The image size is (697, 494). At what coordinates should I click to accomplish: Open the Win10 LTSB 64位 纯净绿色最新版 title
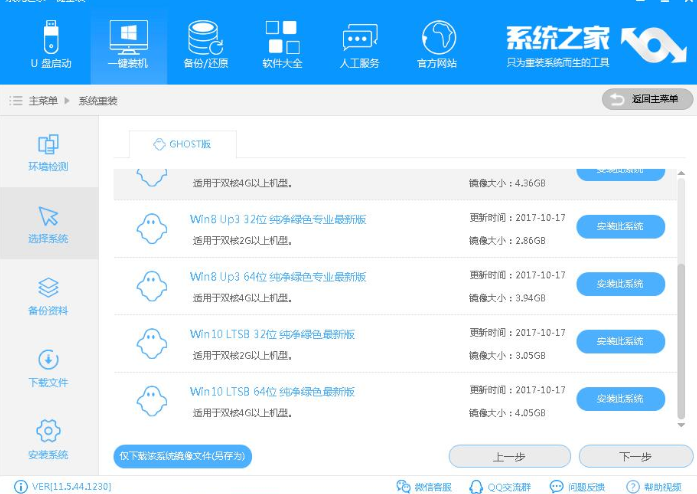272,391
